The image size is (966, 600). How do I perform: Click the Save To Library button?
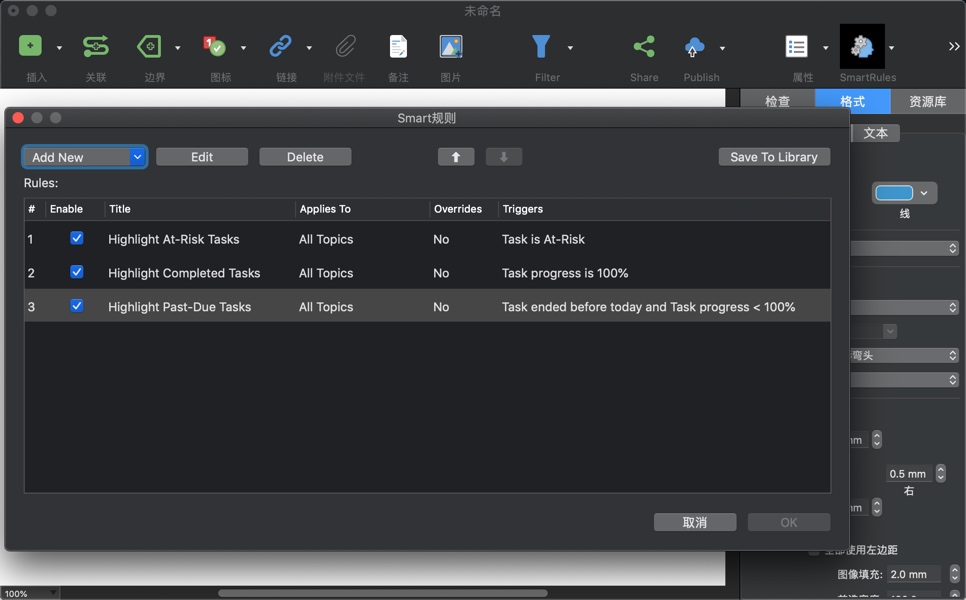(x=774, y=157)
